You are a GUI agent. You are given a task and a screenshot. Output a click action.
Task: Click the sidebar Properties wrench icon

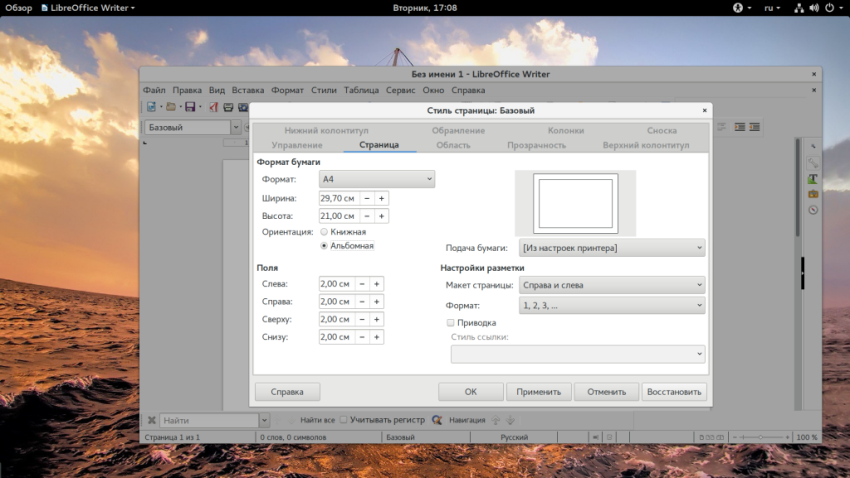[x=813, y=162]
